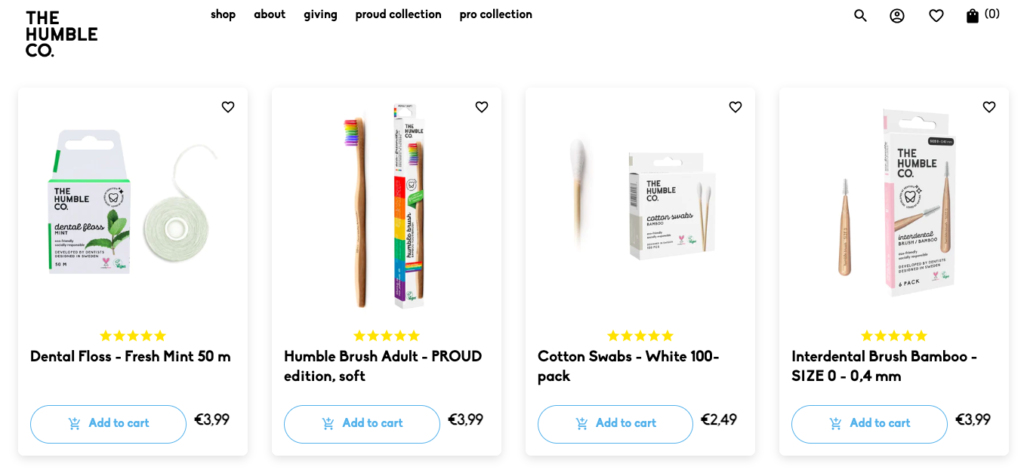Open the user account icon
The height and width of the screenshot is (473, 1024).
point(897,16)
